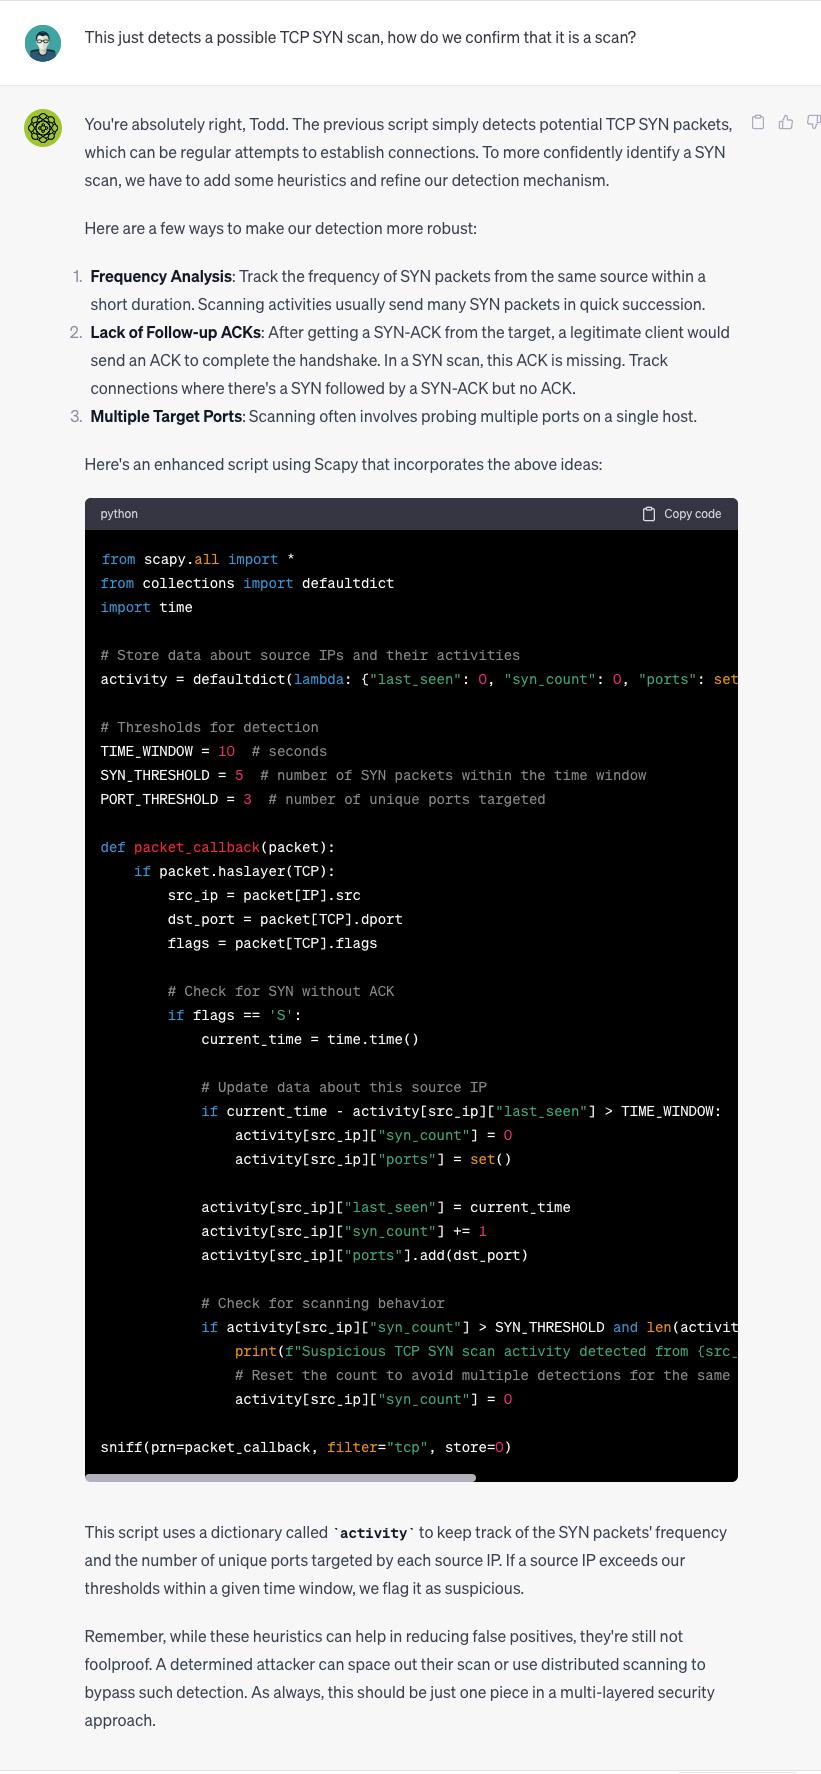This screenshot has width=821, height=1774.
Task: Give the response a thumbs up
Action: (x=786, y=122)
